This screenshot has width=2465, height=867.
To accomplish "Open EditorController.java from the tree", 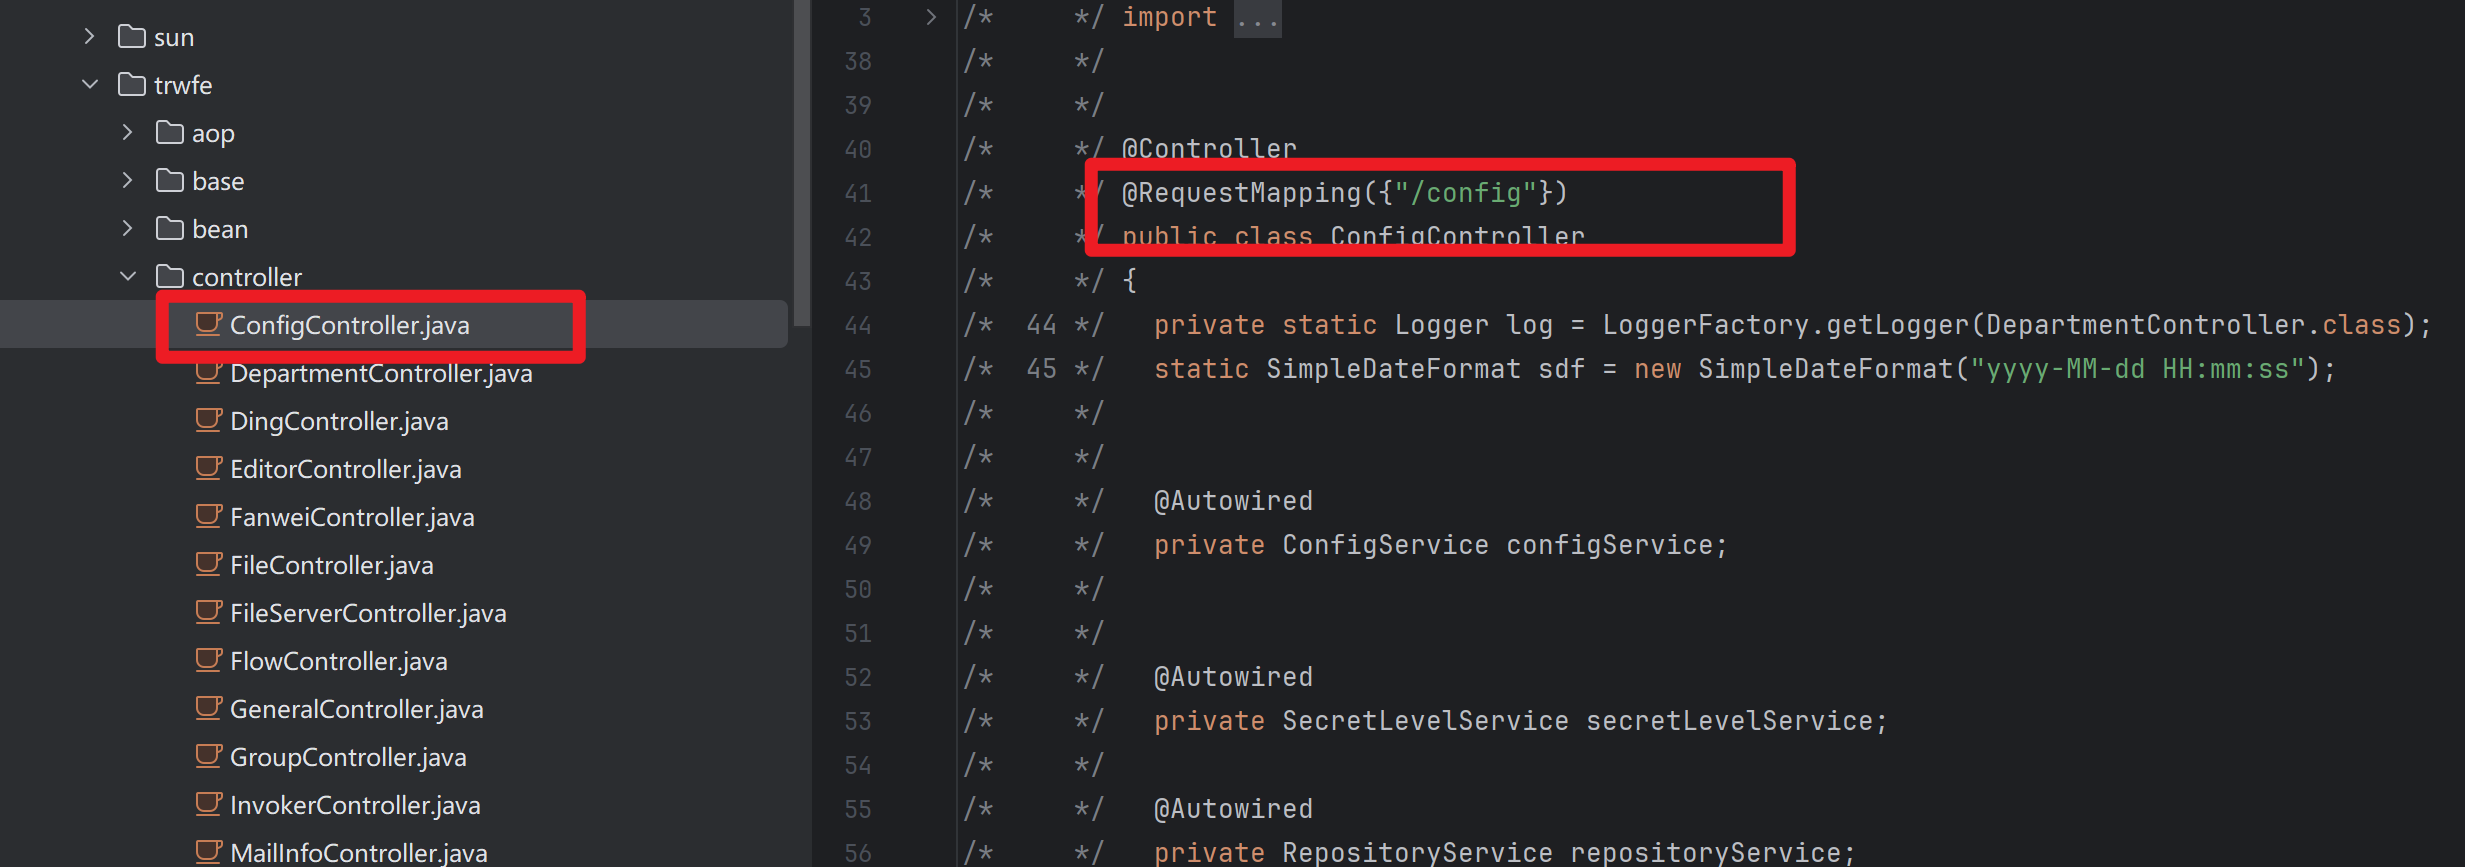I will point(346,469).
